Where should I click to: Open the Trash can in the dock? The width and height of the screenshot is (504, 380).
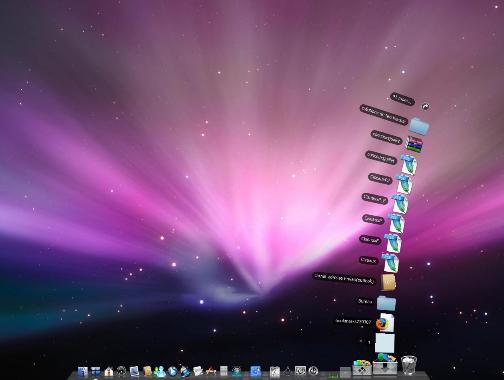pyautogui.click(x=409, y=365)
